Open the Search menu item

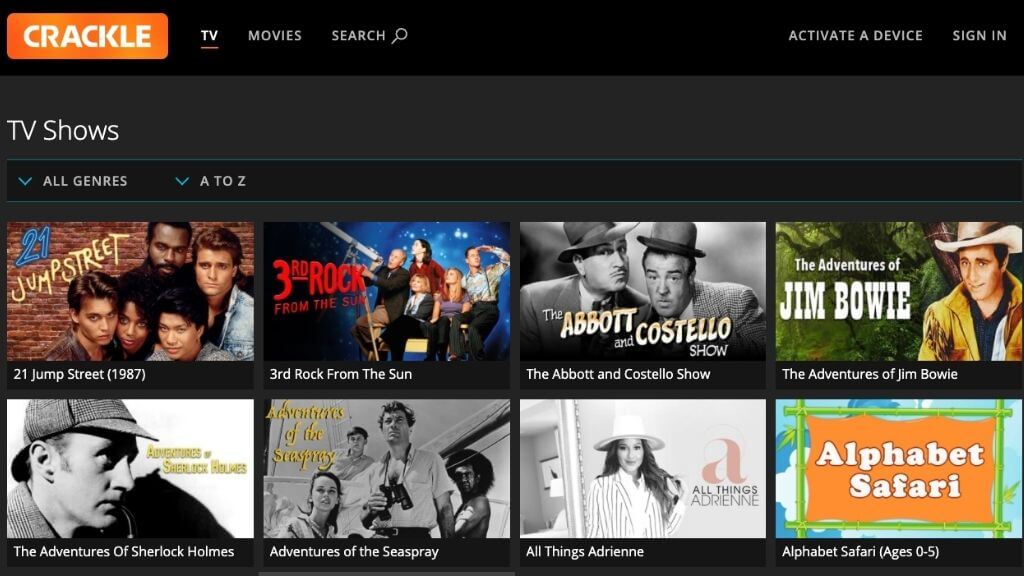pos(370,35)
